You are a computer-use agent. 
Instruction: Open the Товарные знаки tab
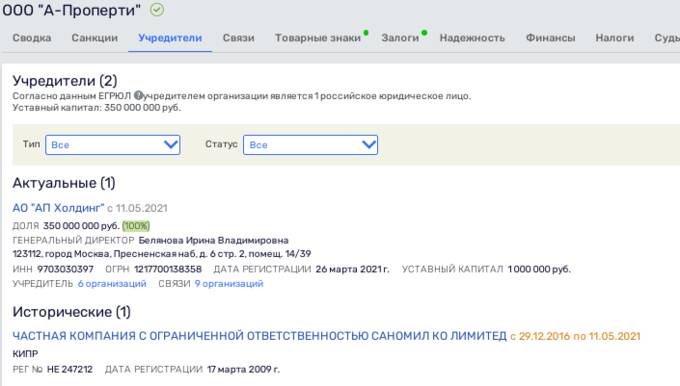point(318,38)
